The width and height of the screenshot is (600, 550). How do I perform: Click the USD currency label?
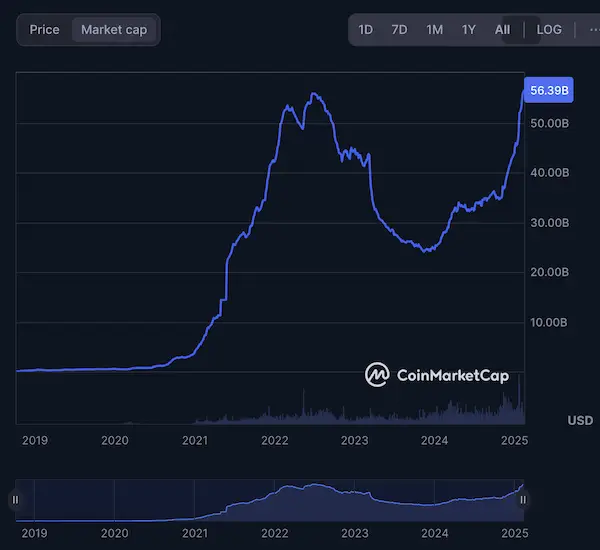click(x=580, y=421)
